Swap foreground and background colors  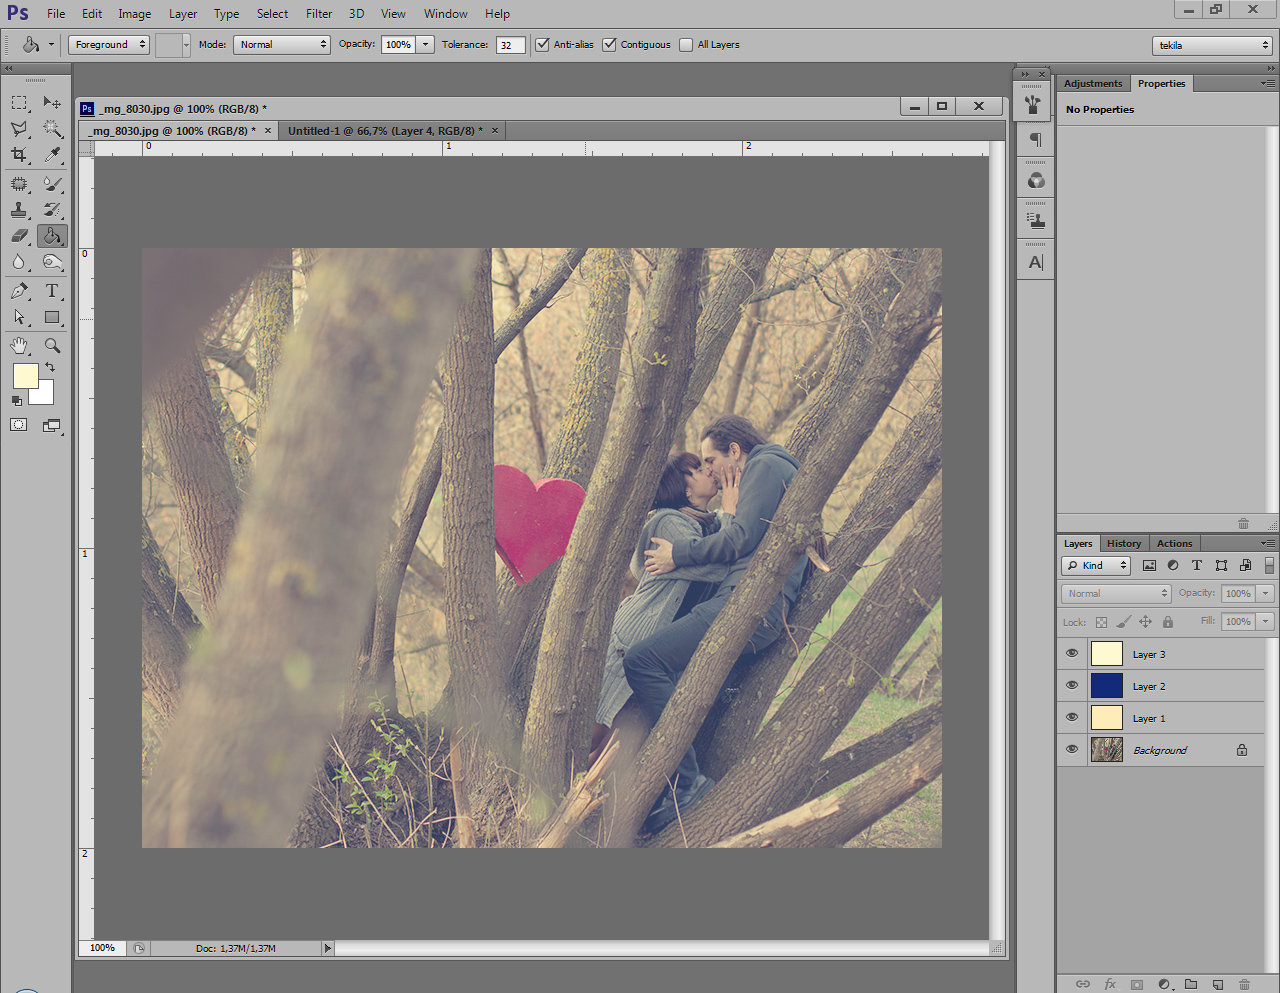[x=49, y=368]
